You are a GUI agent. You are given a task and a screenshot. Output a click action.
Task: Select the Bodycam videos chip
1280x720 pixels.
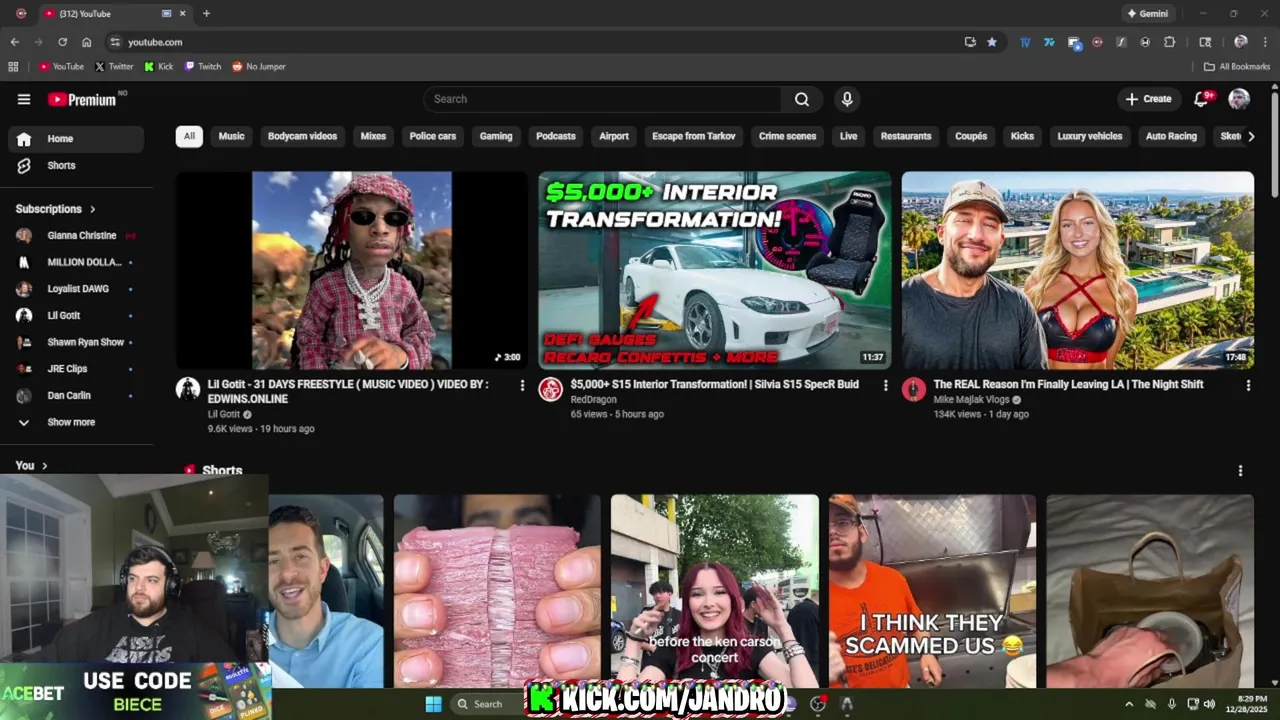tap(302, 136)
